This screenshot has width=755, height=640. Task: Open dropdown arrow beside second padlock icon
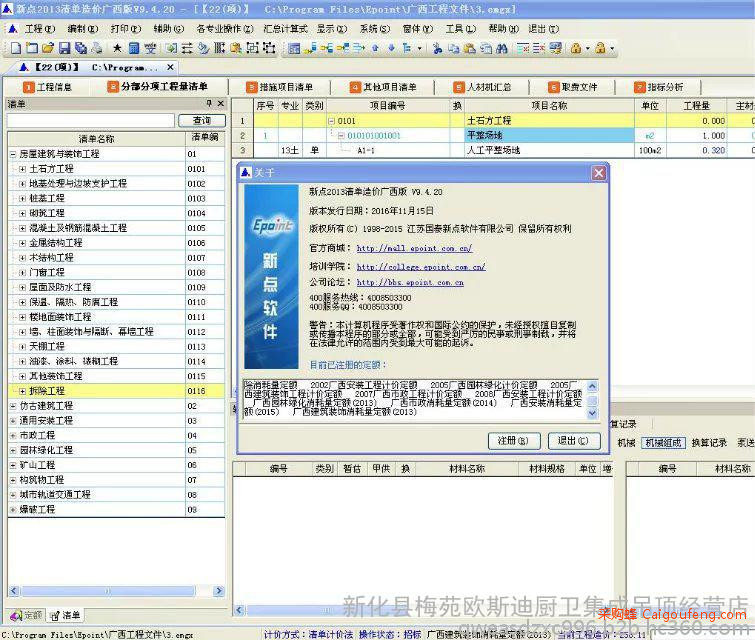(612, 48)
